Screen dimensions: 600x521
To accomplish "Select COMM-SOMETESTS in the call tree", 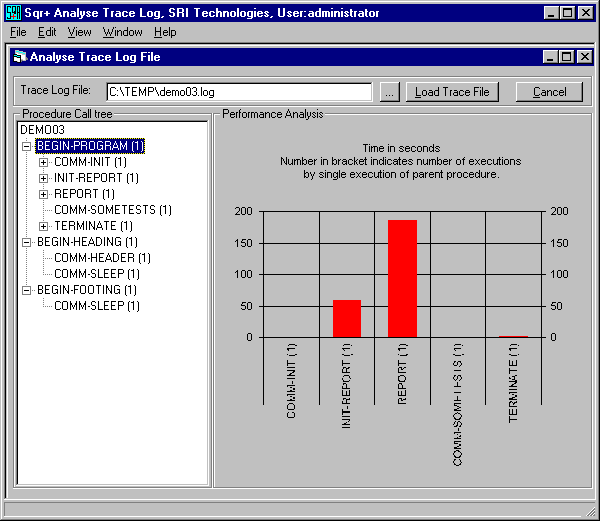I will pos(112,210).
